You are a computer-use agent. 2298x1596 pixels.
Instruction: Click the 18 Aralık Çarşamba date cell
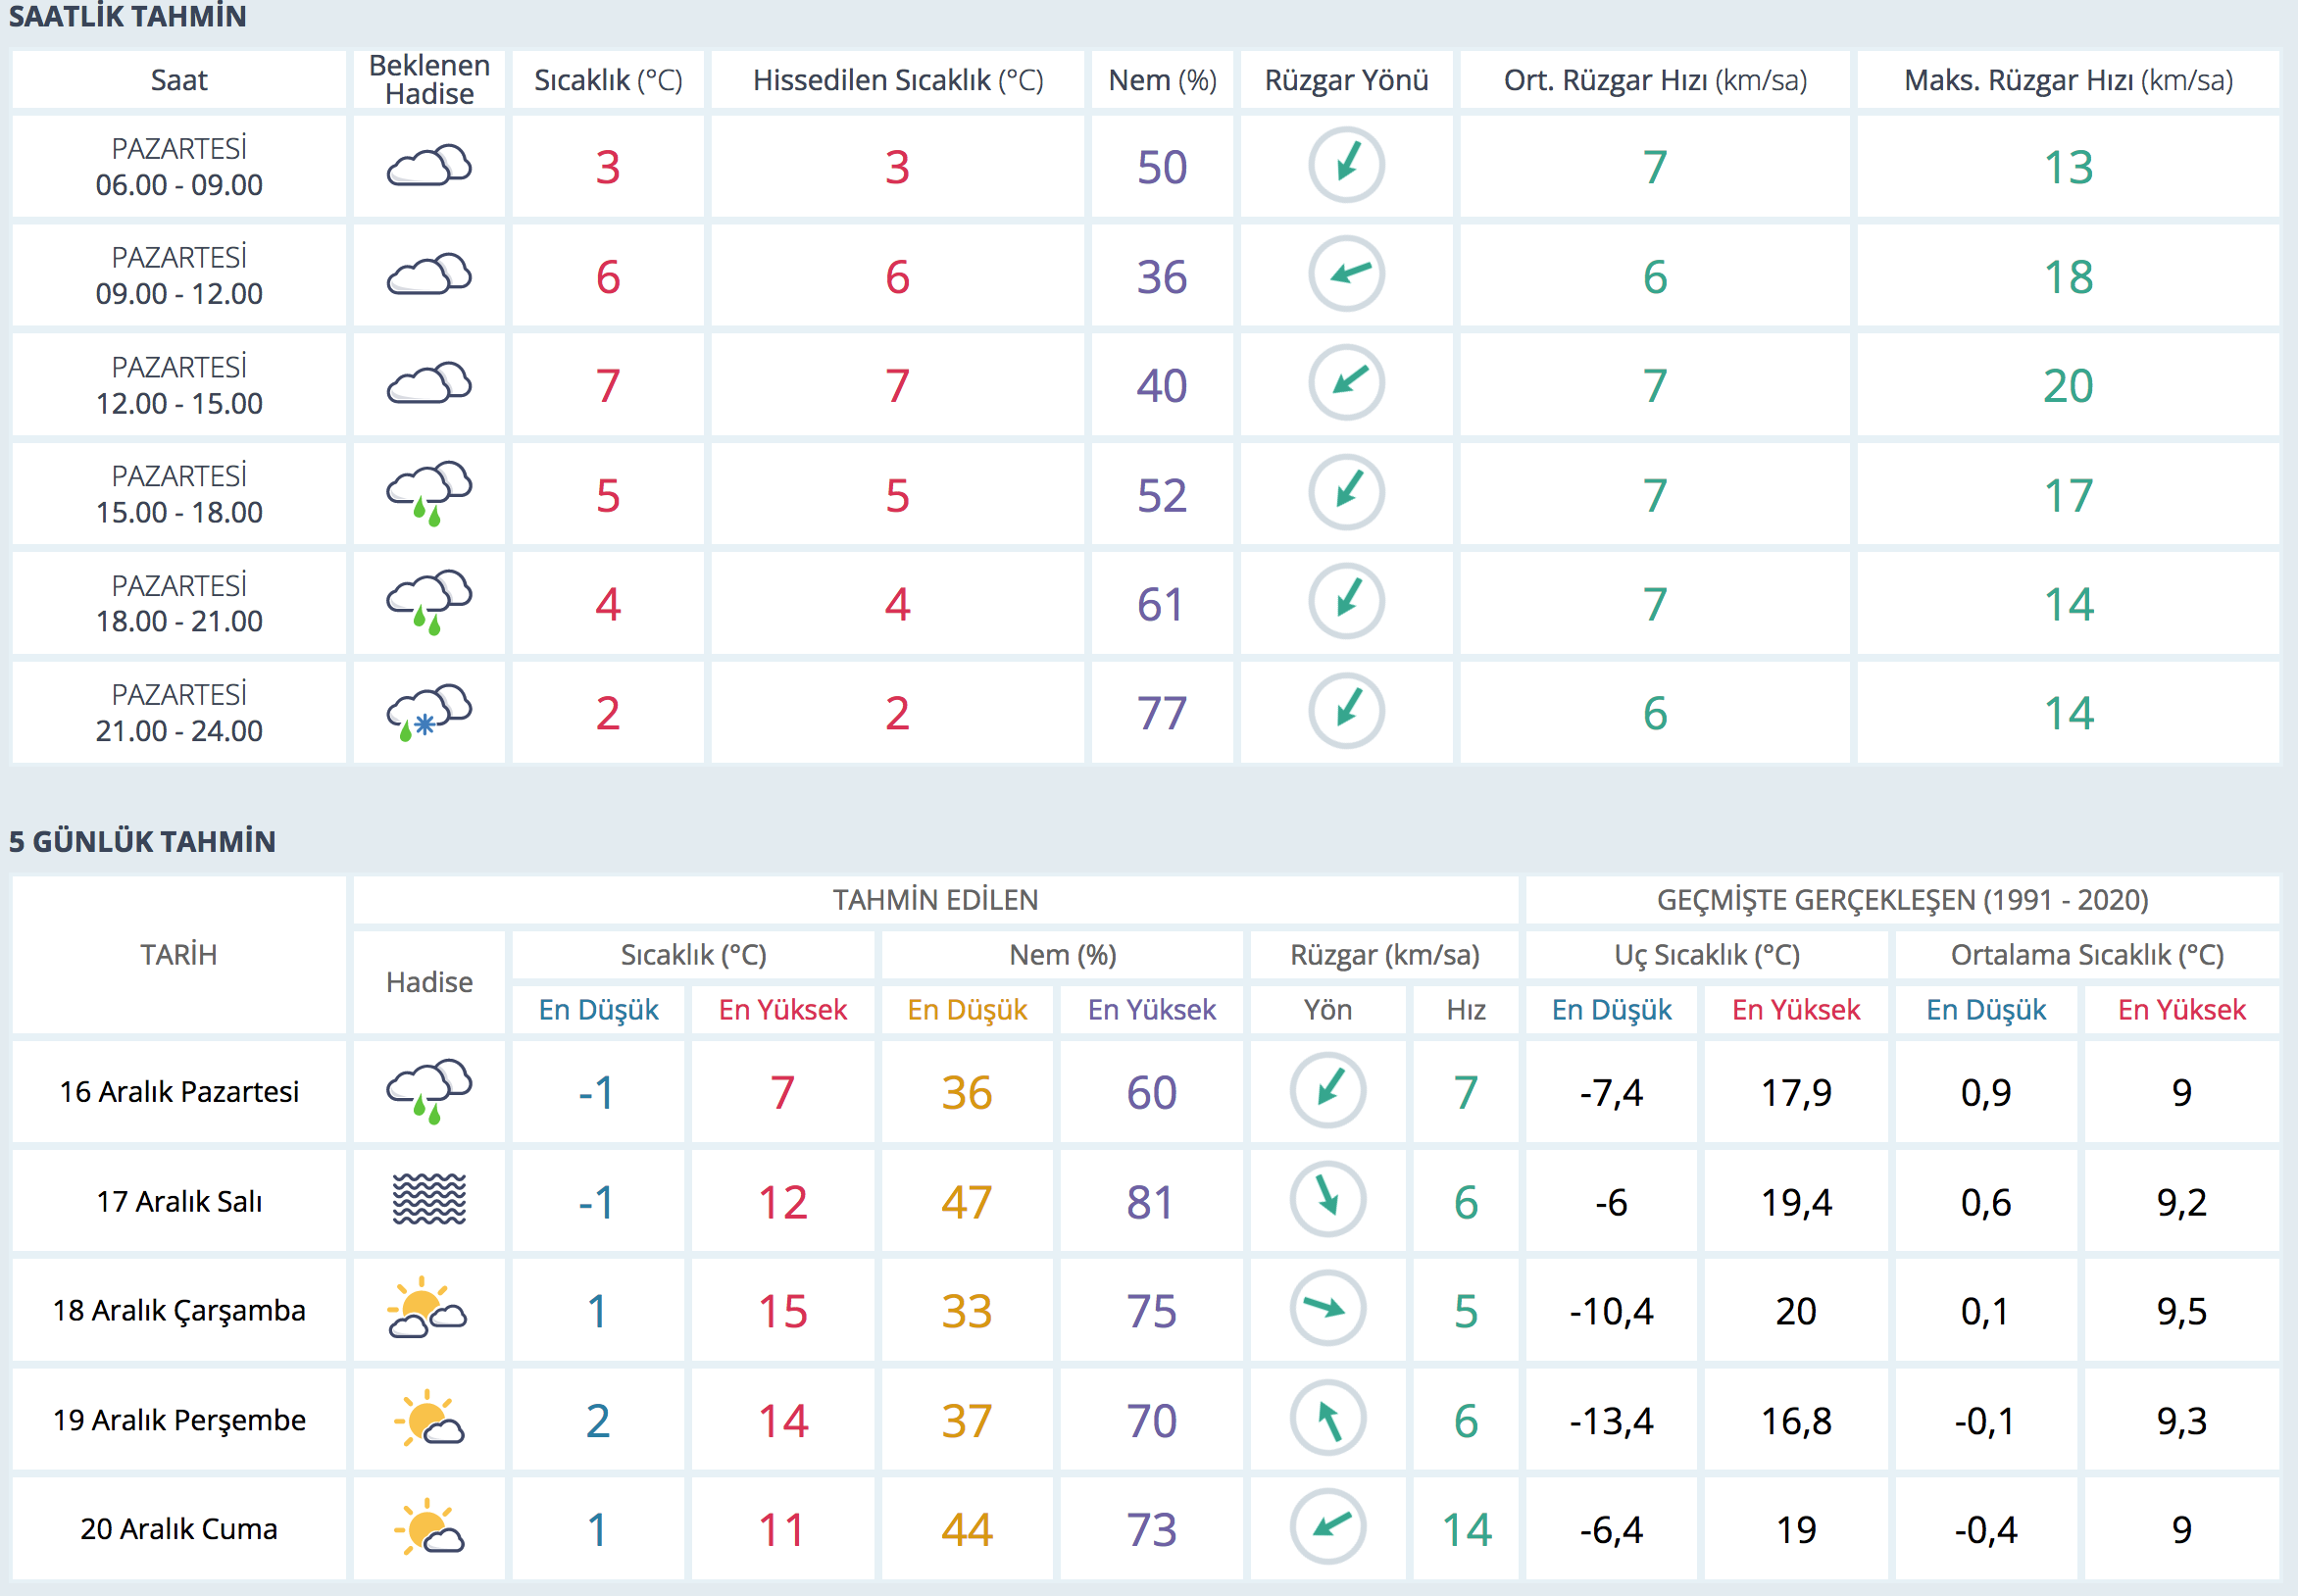pyautogui.click(x=179, y=1310)
